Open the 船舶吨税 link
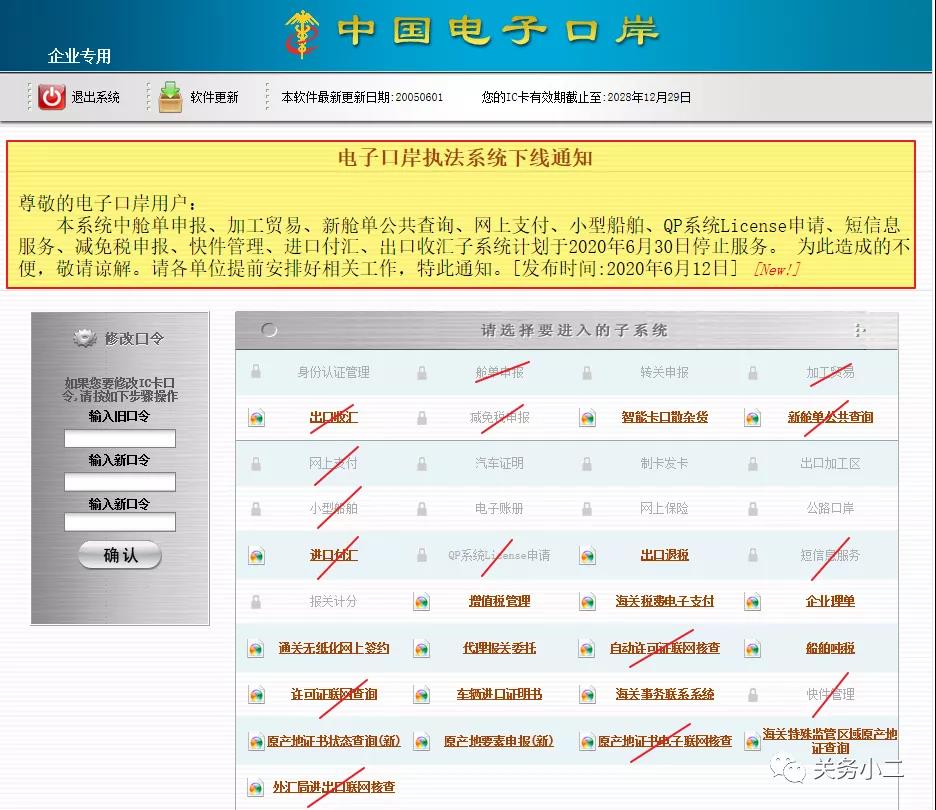 [x=830, y=648]
